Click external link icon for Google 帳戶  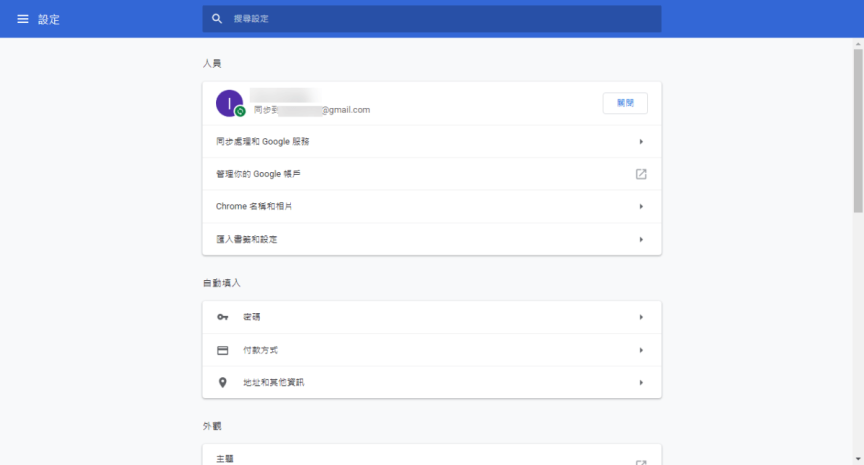[x=641, y=174]
